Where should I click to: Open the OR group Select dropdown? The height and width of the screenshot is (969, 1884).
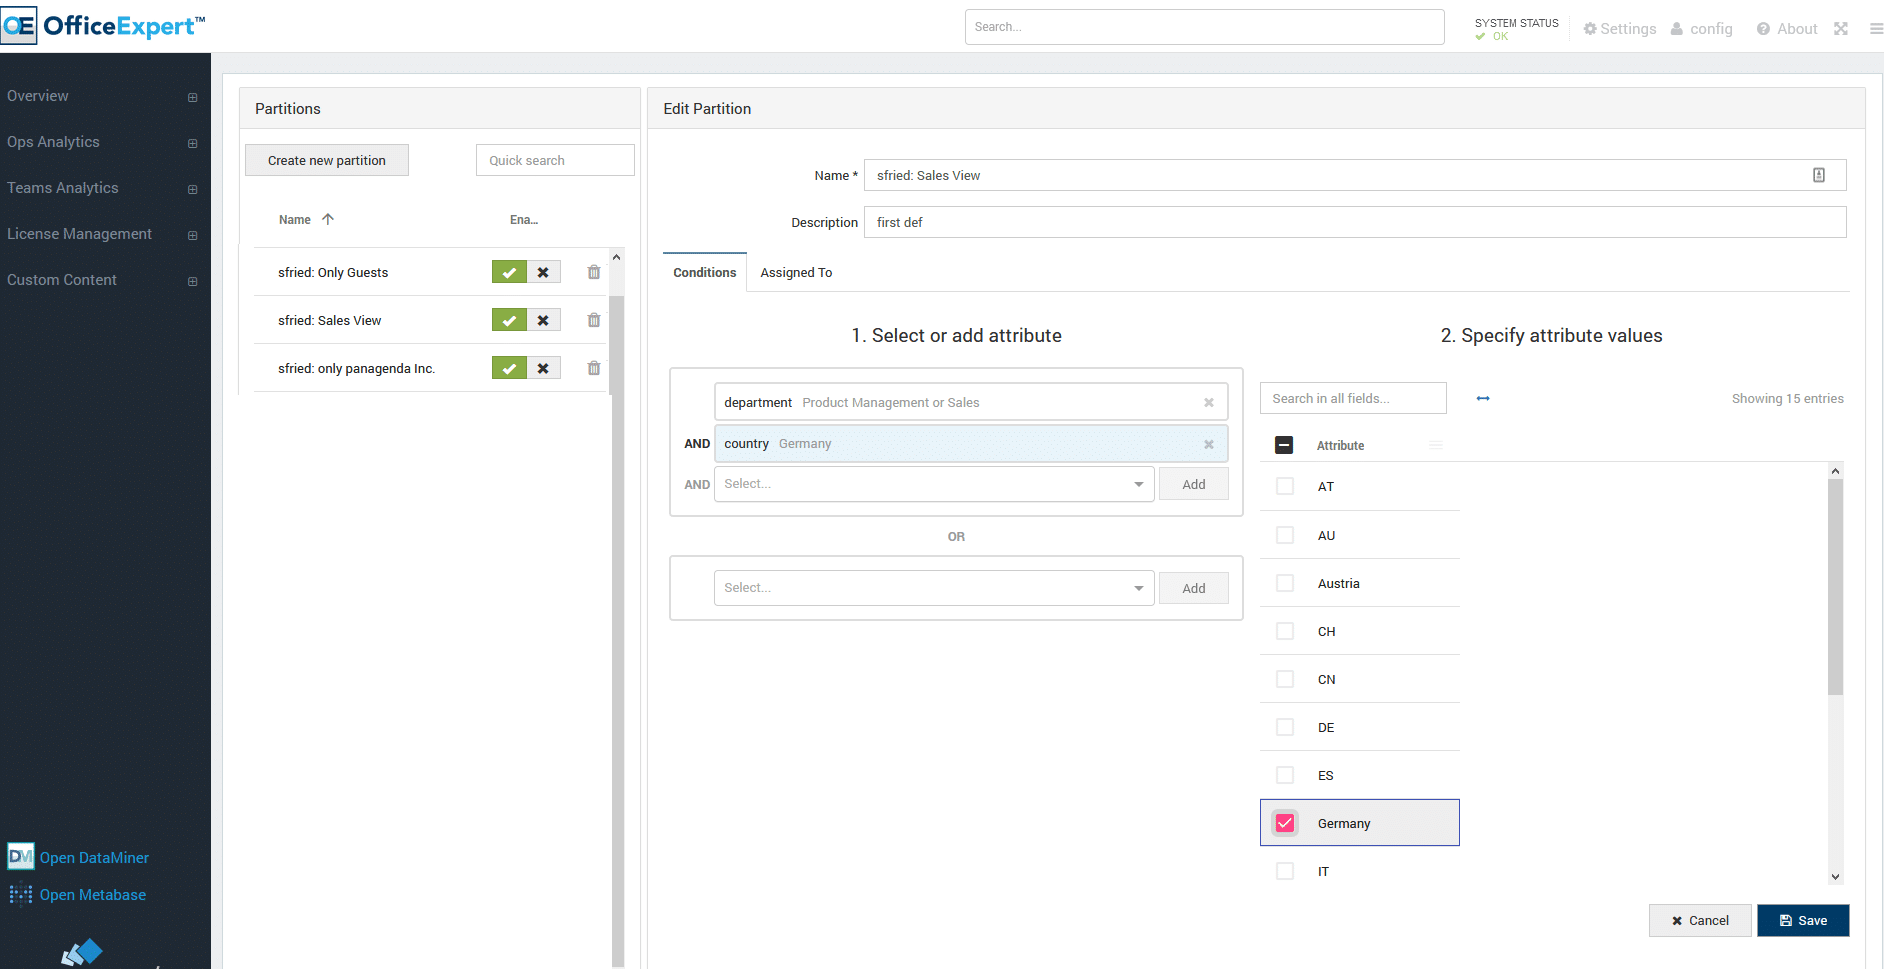[x=934, y=588]
